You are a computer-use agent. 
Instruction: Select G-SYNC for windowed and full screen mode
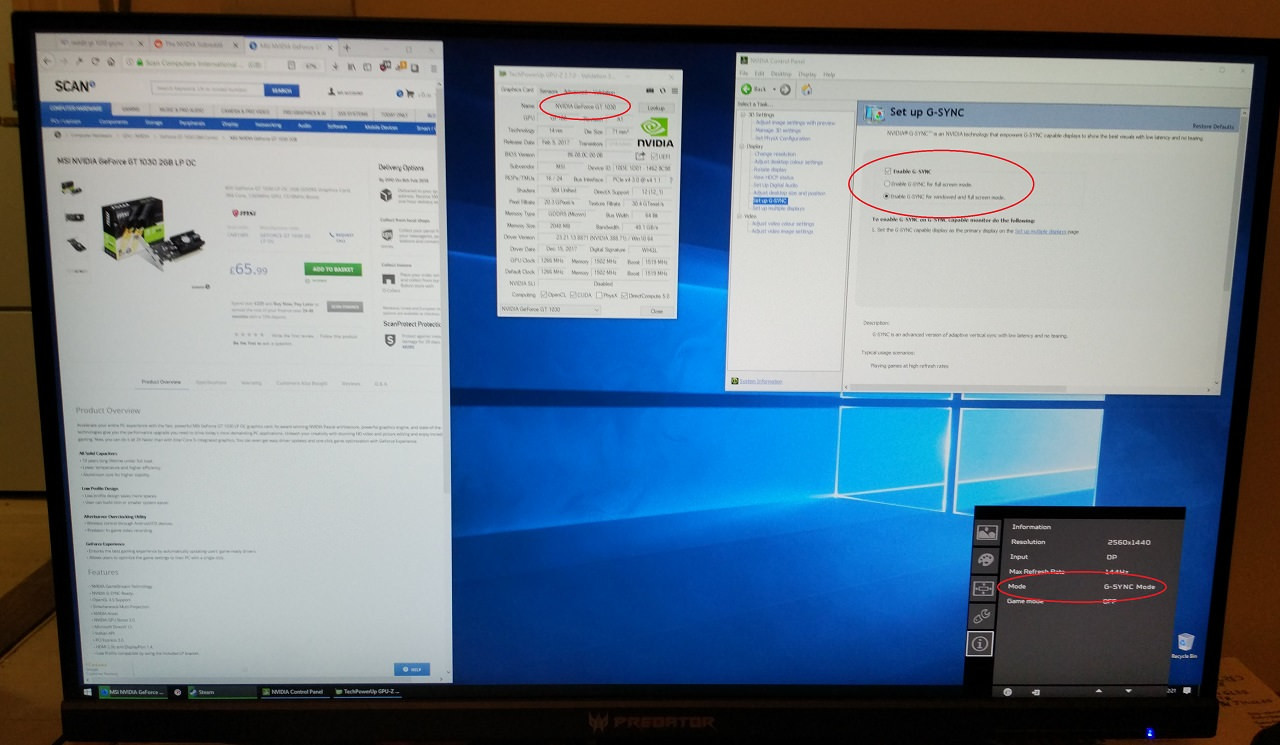click(886, 196)
